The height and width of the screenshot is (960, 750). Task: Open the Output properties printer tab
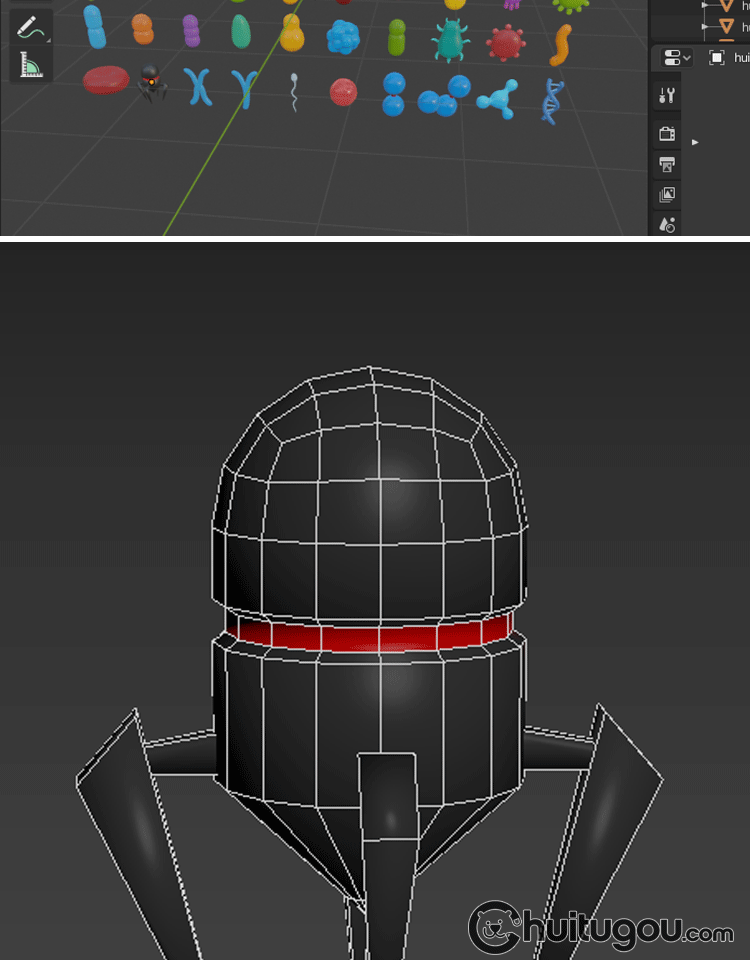[667, 164]
